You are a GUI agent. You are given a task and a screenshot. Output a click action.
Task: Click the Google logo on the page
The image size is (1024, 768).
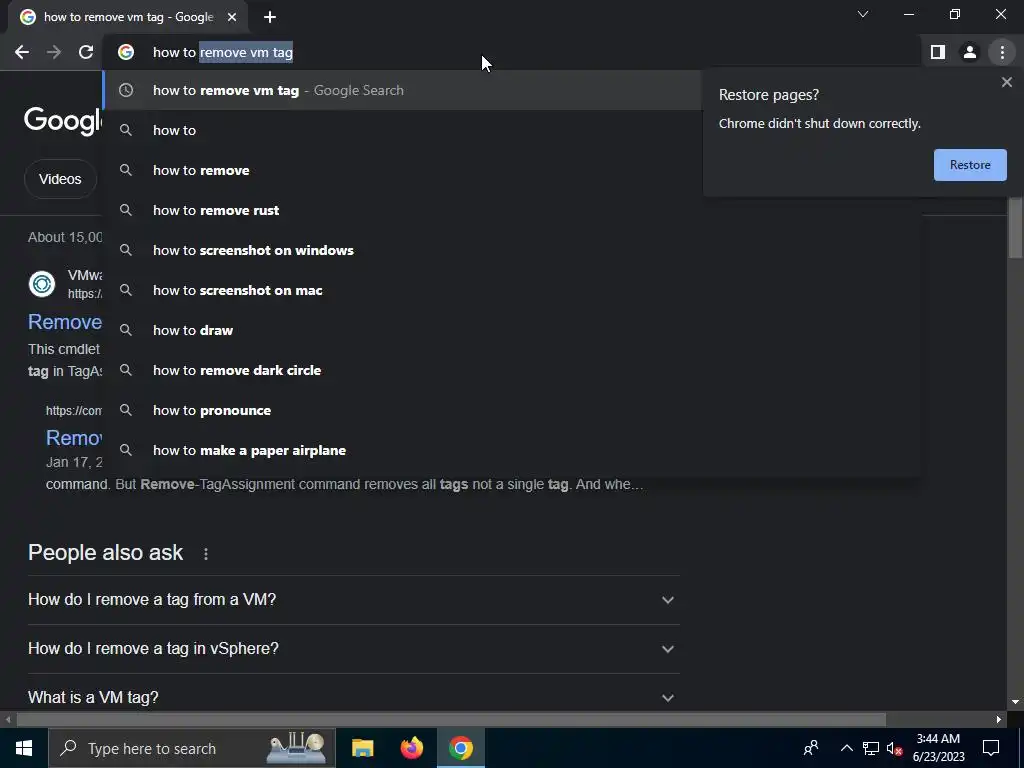(x=63, y=121)
